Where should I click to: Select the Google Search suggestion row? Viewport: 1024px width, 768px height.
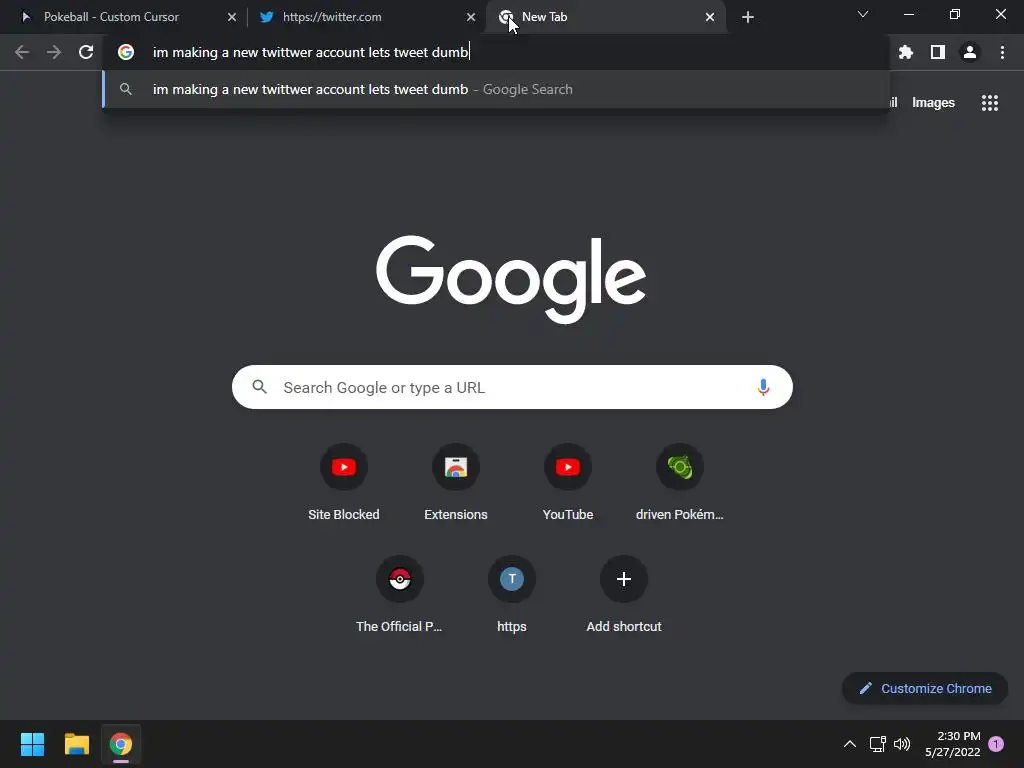coord(496,89)
